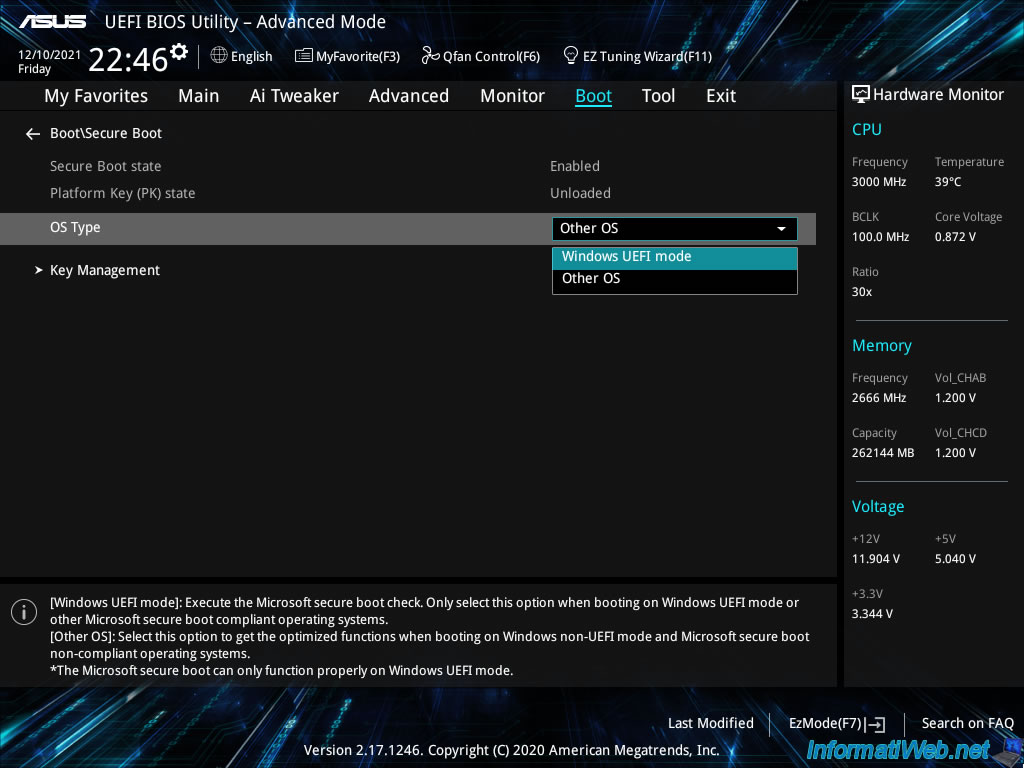Click the info icon in the help area

pyautogui.click(x=24, y=612)
